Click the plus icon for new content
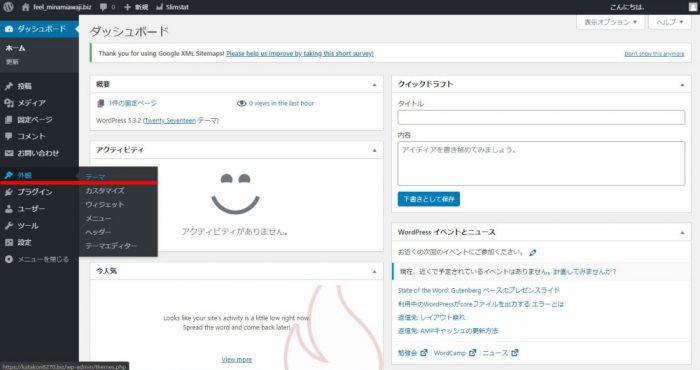Viewport: 700px width, 370px height. pos(128,7)
